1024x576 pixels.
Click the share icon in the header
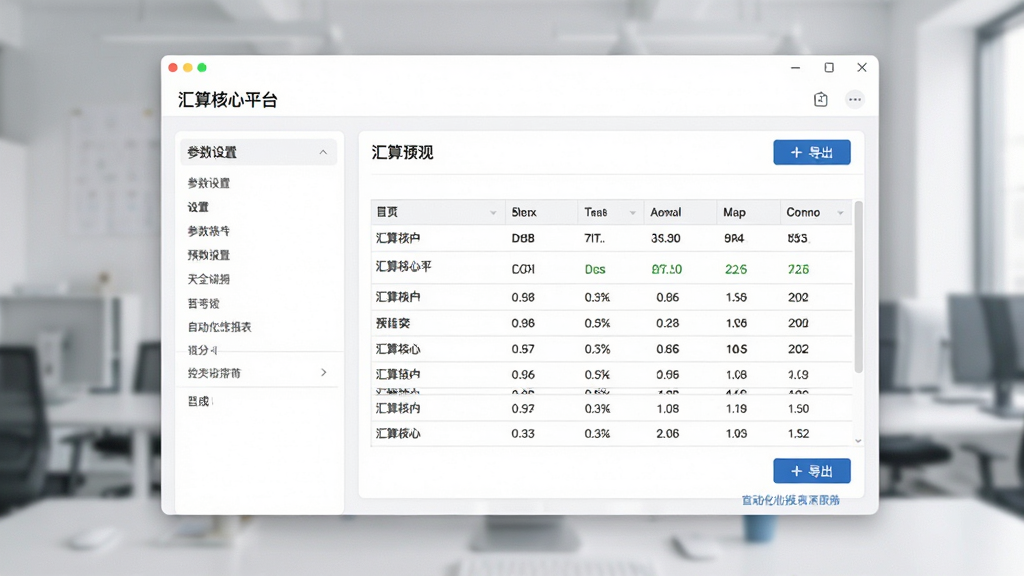click(x=821, y=99)
